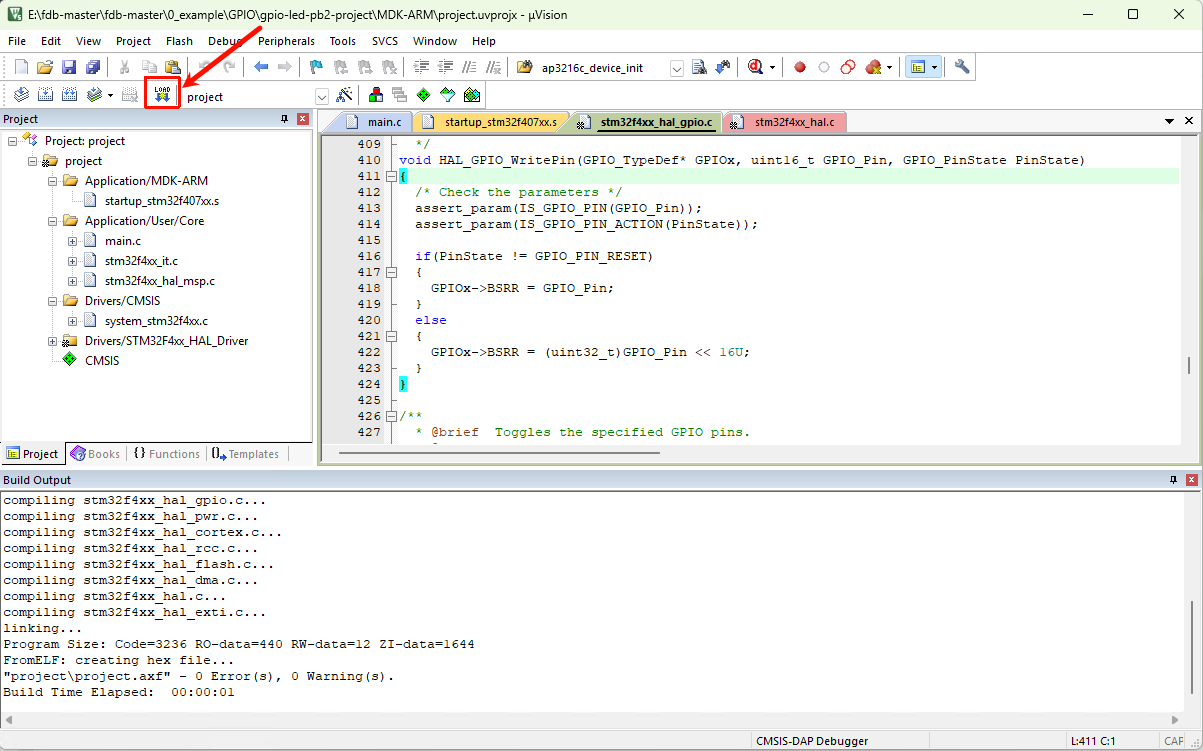Click Manage Run-Time Environment green diamond icon
This screenshot has width=1203, height=751.
(423, 96)
